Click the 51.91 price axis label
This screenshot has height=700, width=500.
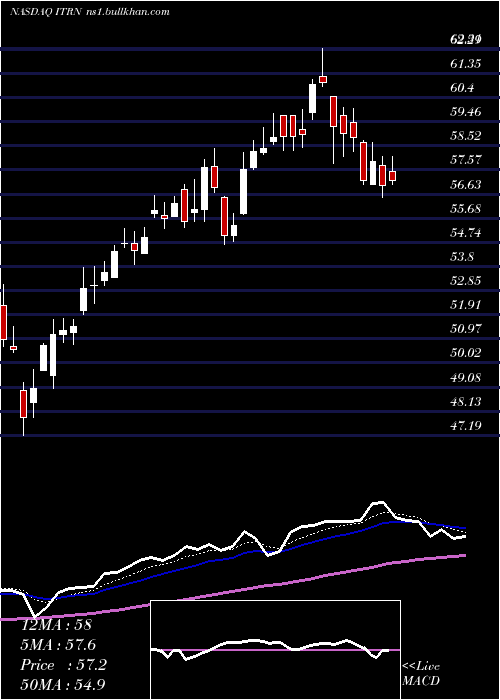[466, 305]
